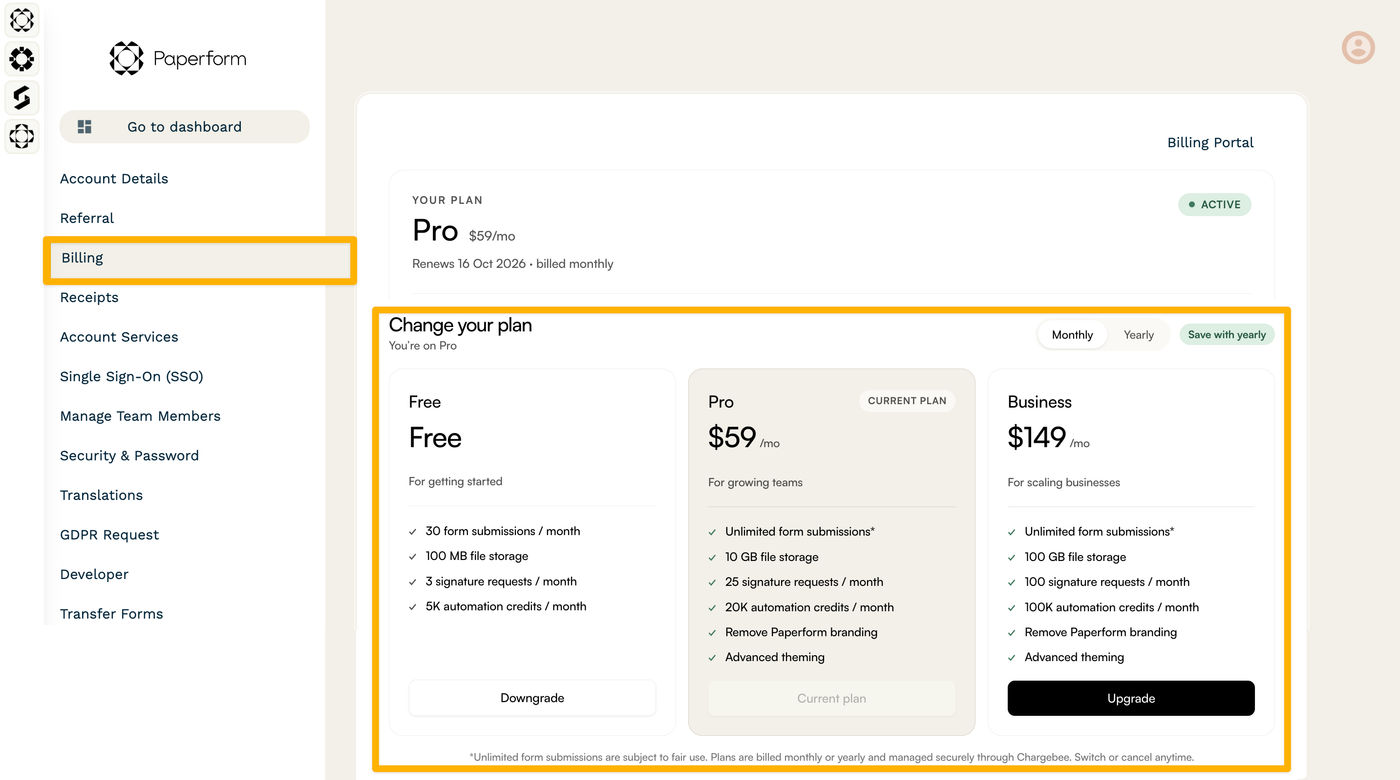Viewport: 1400px width, 780px height.
Task: Click the YOUR PLAN label
Action: coord(447,200)
